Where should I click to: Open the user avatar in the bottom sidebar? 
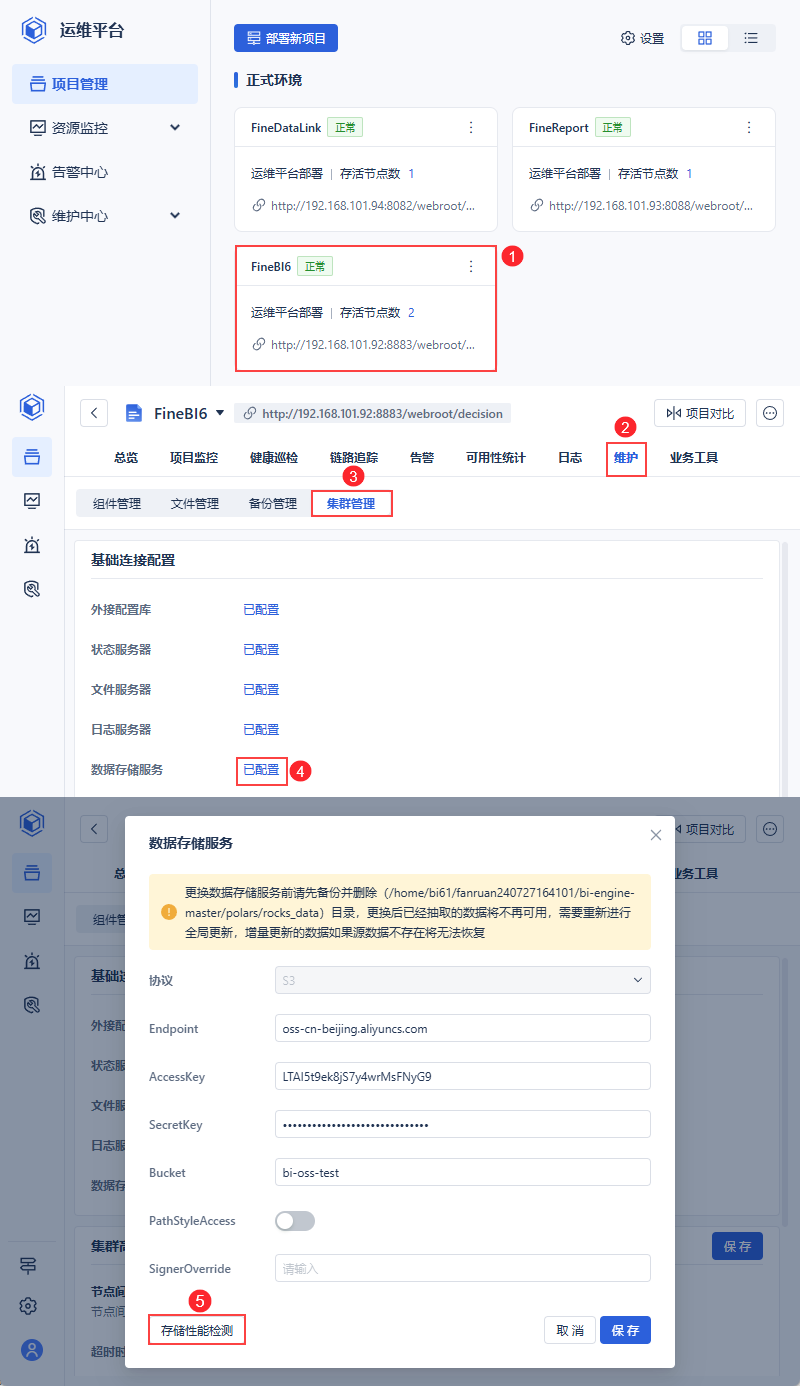(x=32, y=1350)
